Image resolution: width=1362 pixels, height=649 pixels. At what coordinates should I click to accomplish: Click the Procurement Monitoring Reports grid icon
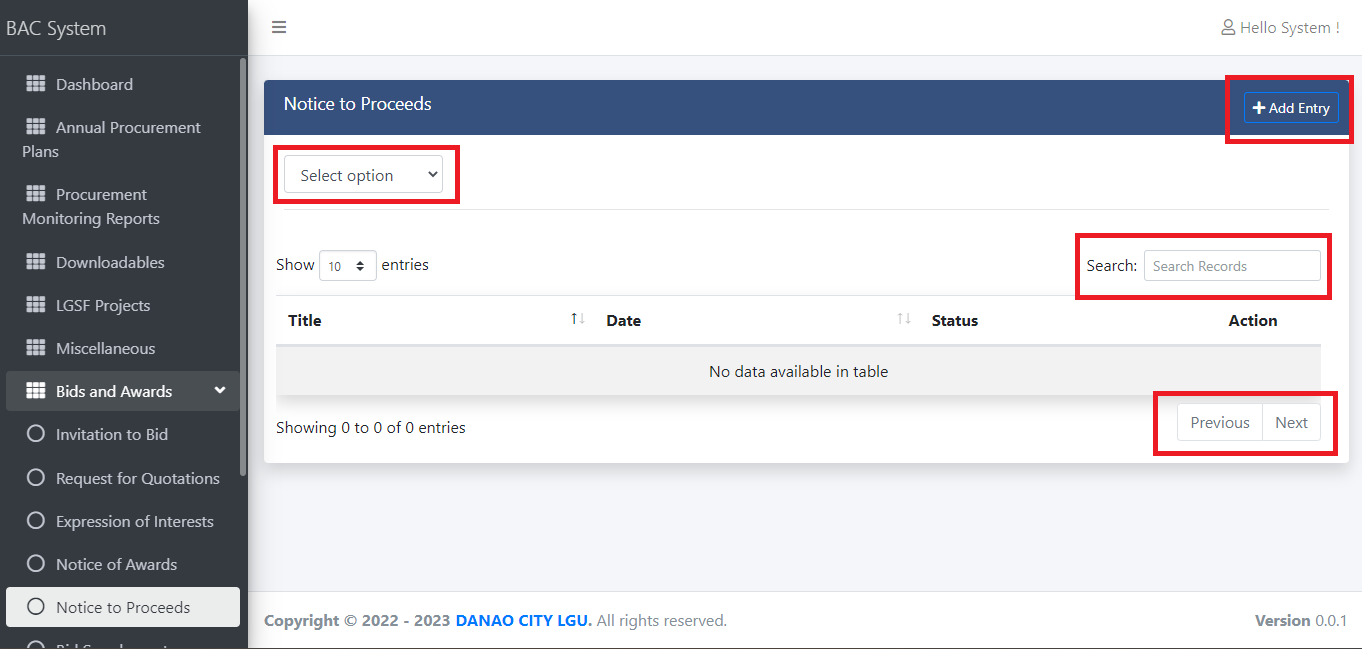click(36, 193)
